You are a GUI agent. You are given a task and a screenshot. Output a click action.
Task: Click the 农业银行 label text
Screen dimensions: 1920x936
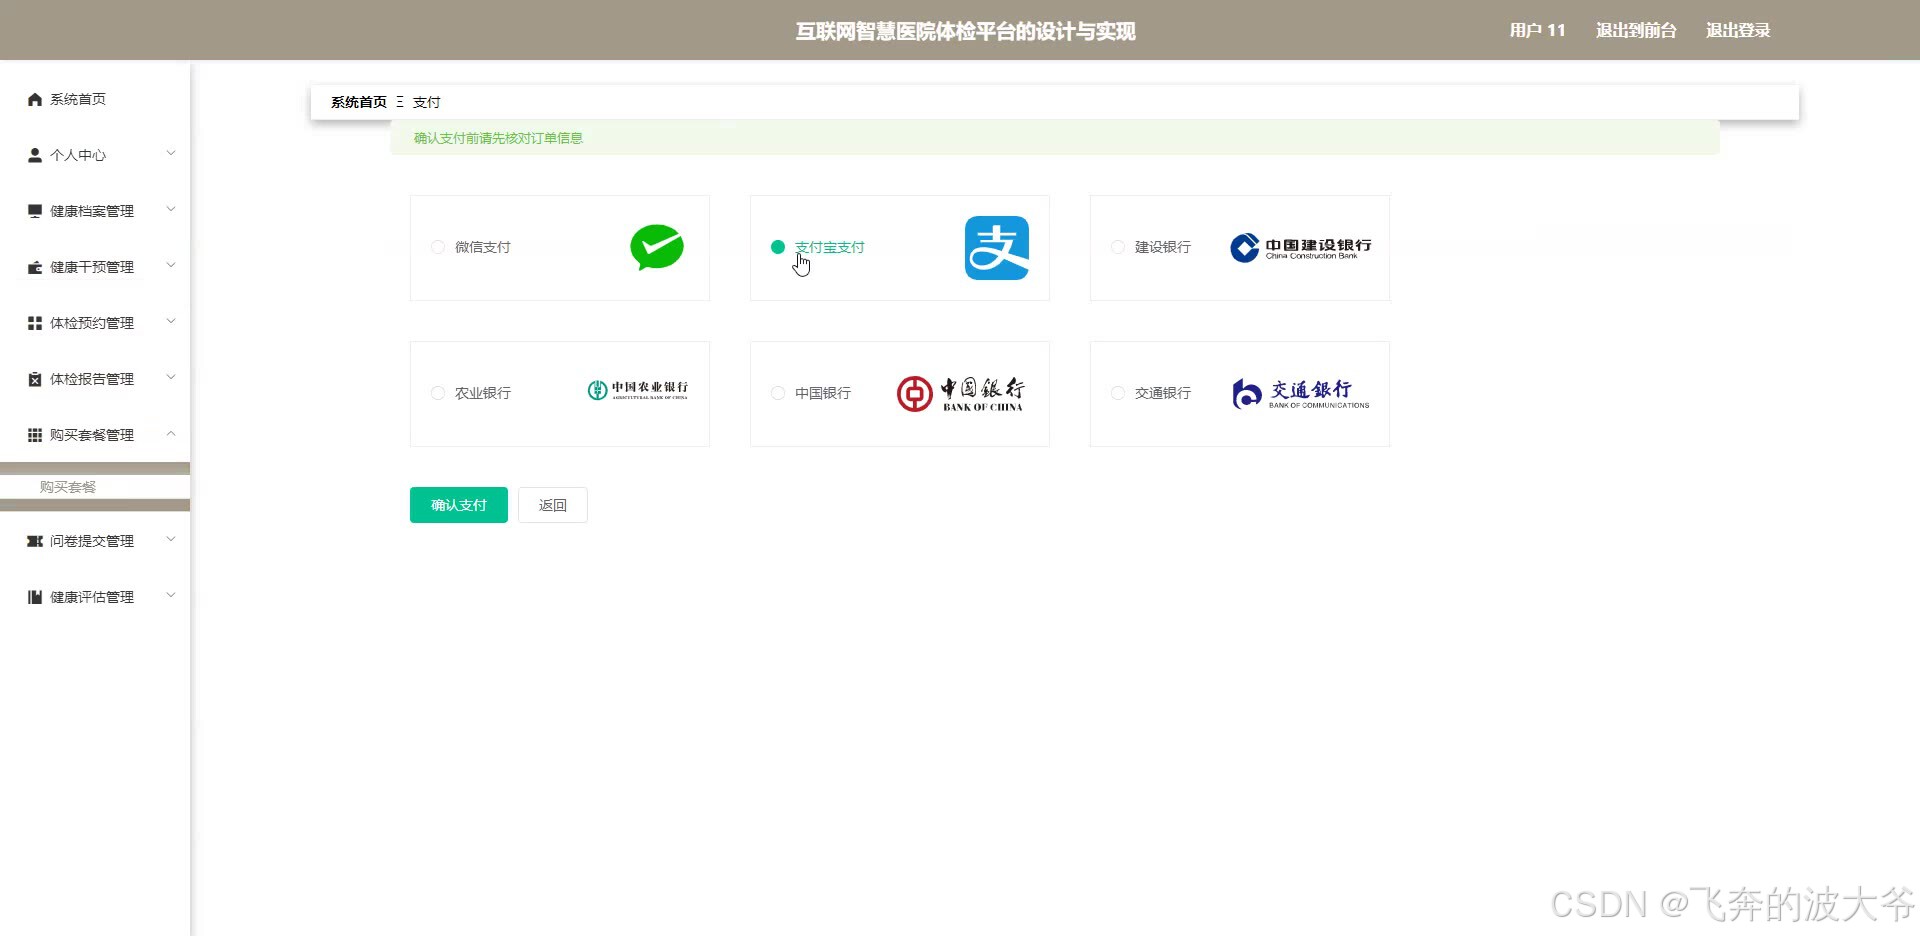pyautogui.click(x=483, y=393)
